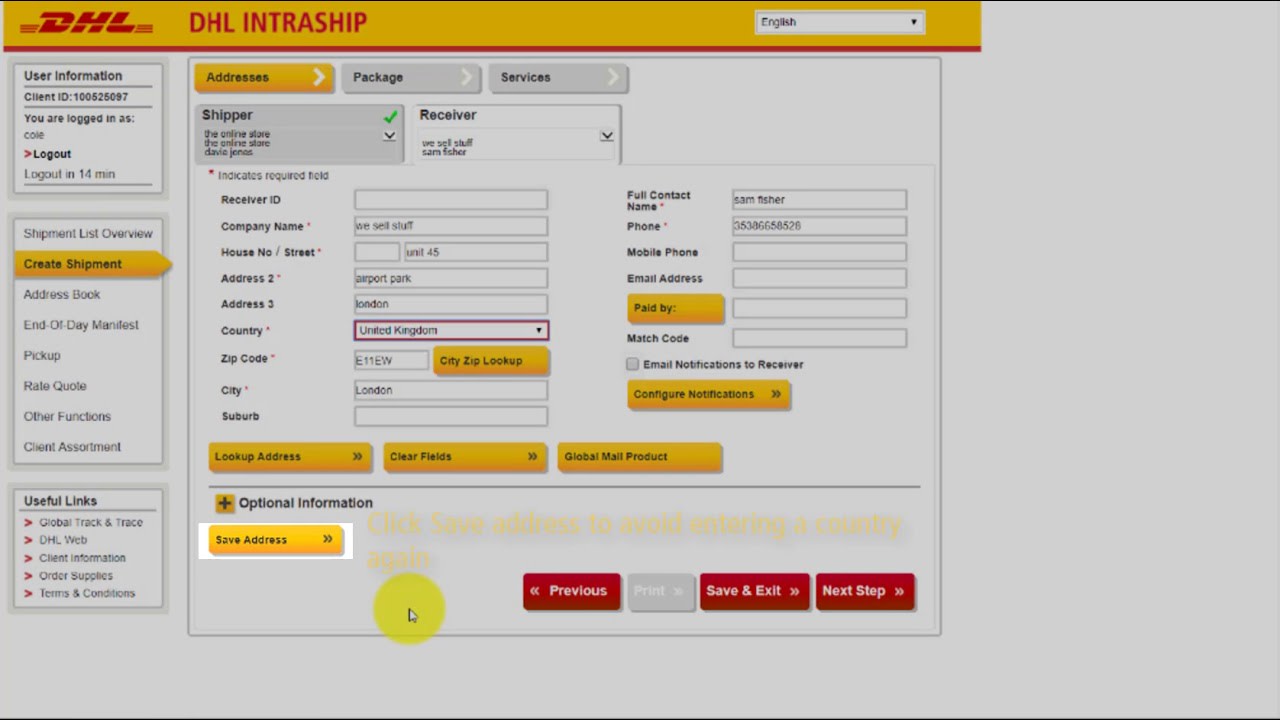
Task: Click the Zip Code input field
Action: 391,360
